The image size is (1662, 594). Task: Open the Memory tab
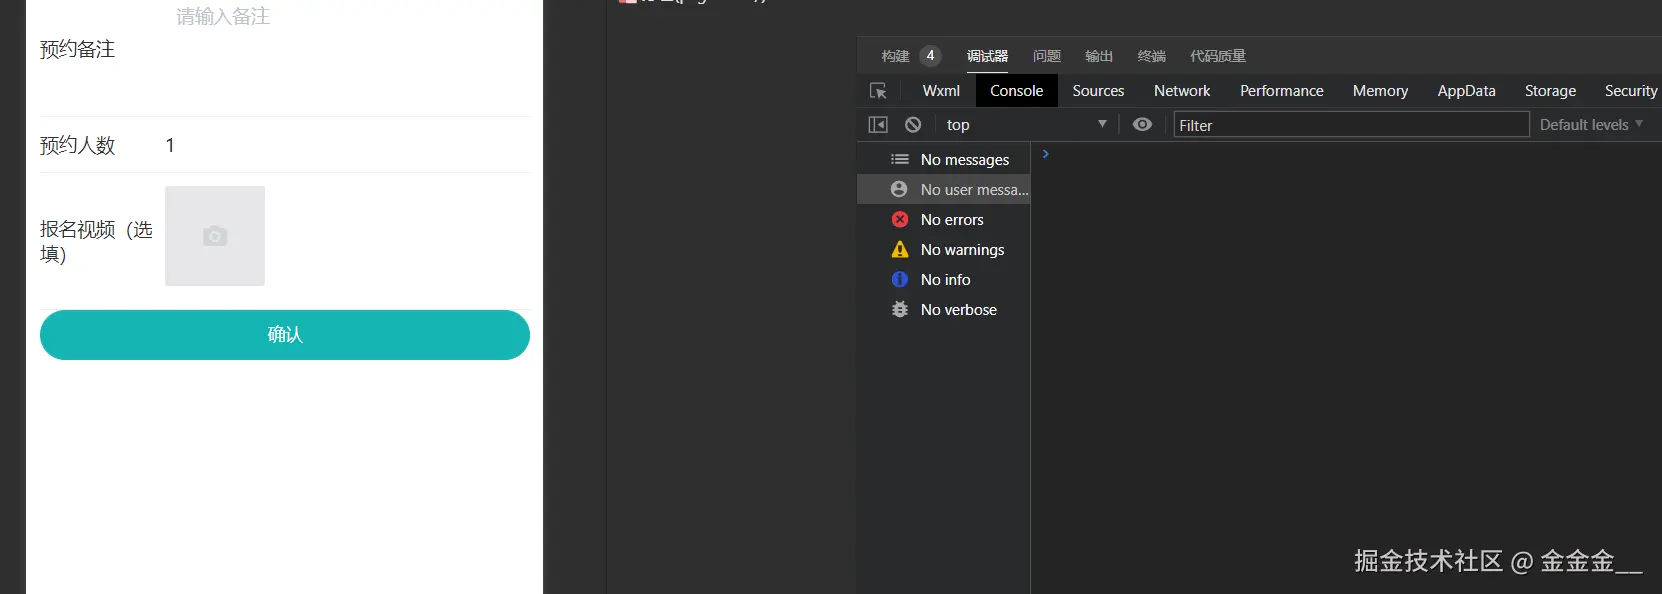point(1380,91)
